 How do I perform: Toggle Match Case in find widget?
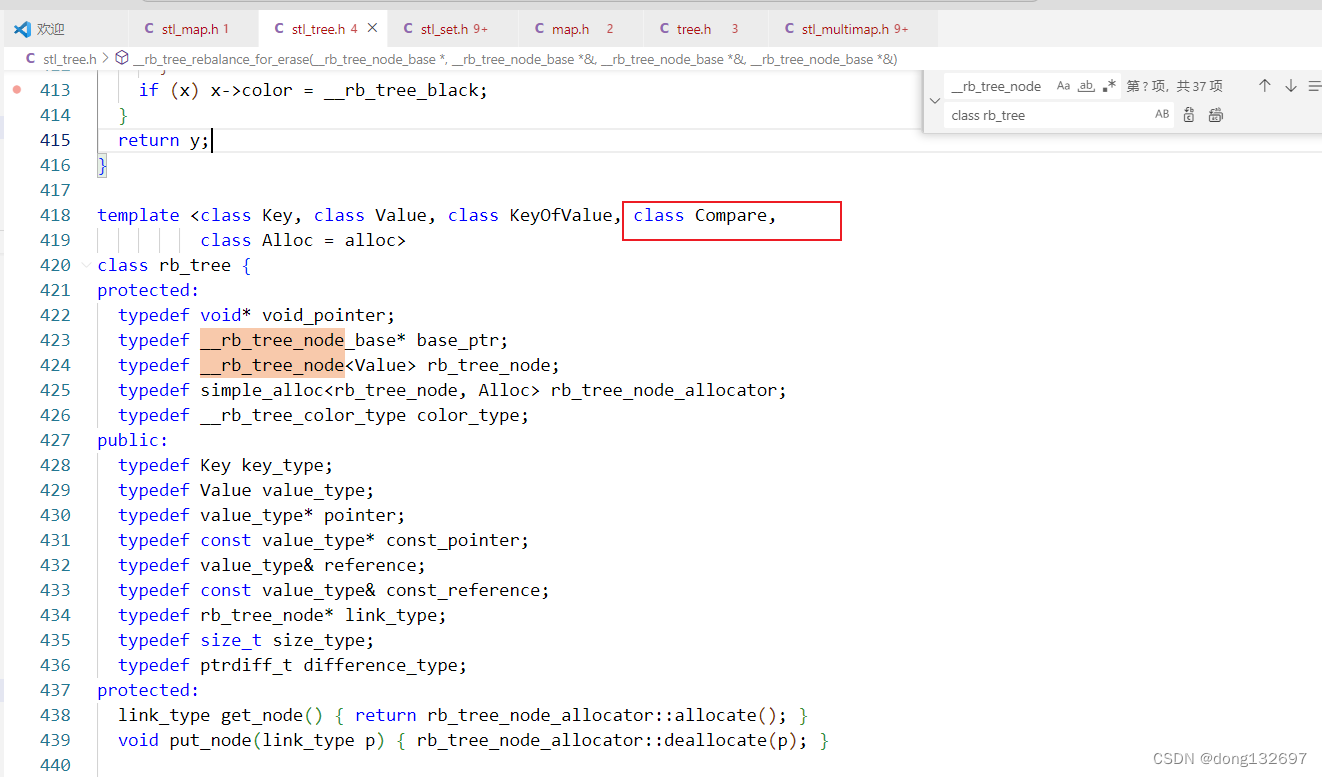point(1063,86)
